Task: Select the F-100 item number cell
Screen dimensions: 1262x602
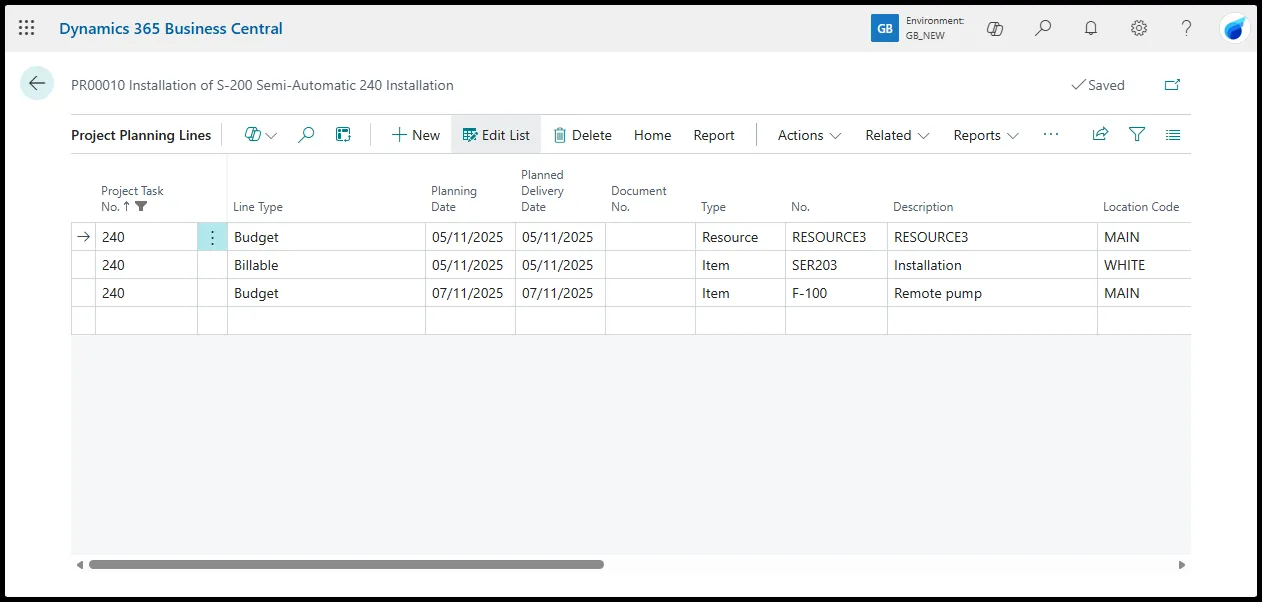Action: pos(836,293)
